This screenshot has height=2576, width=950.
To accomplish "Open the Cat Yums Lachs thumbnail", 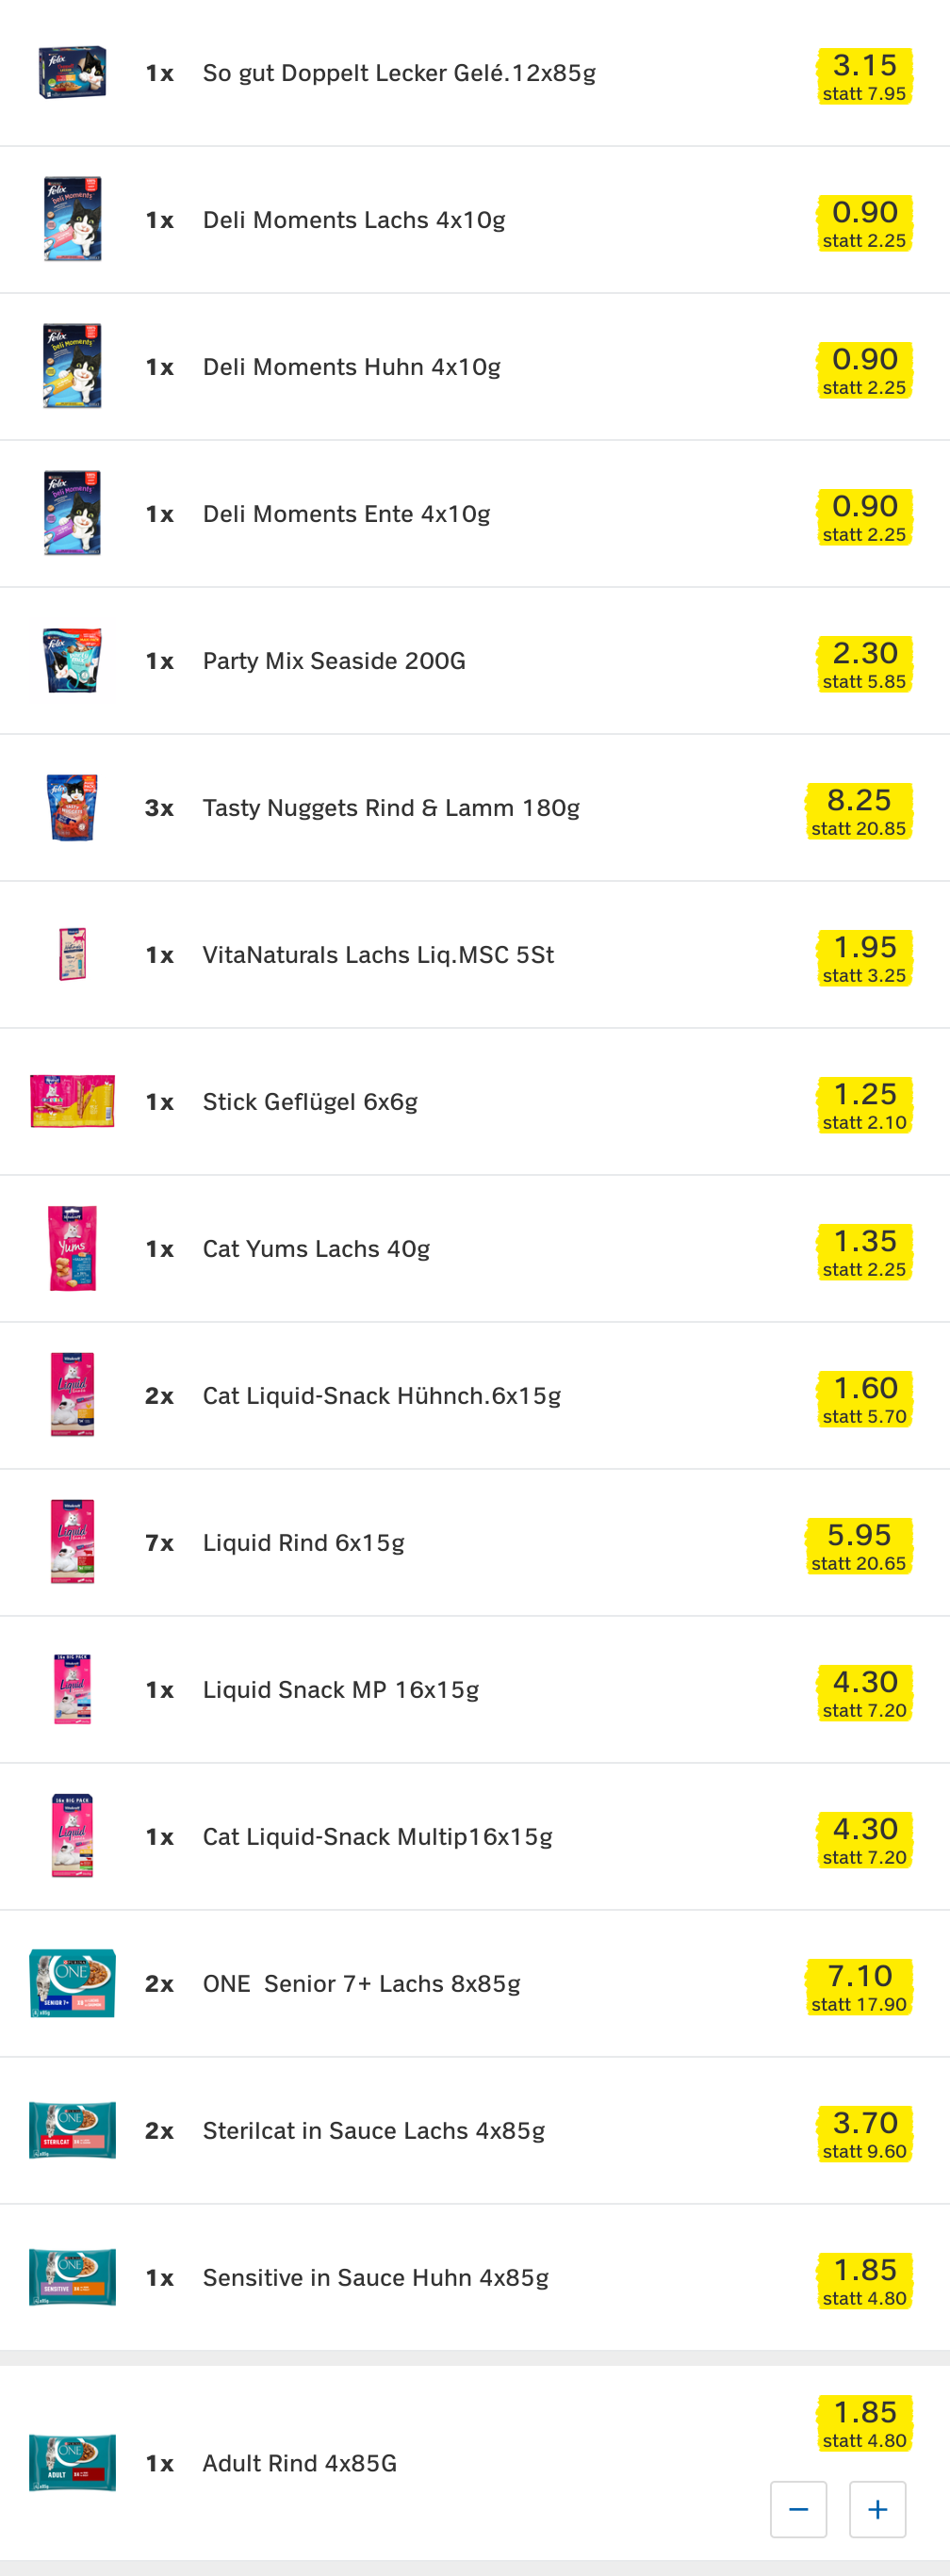I will click(72, 1248).
